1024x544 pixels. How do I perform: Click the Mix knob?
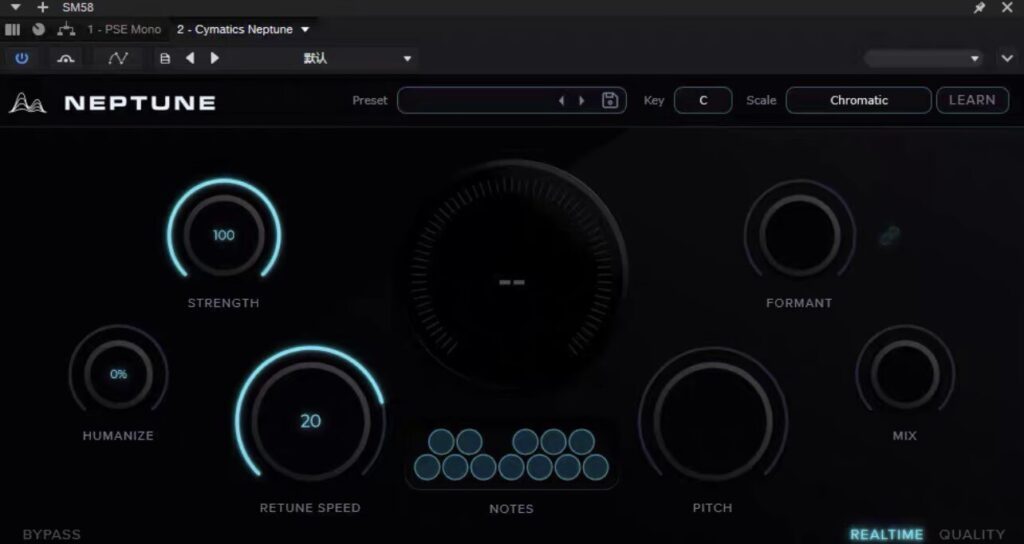905,374
